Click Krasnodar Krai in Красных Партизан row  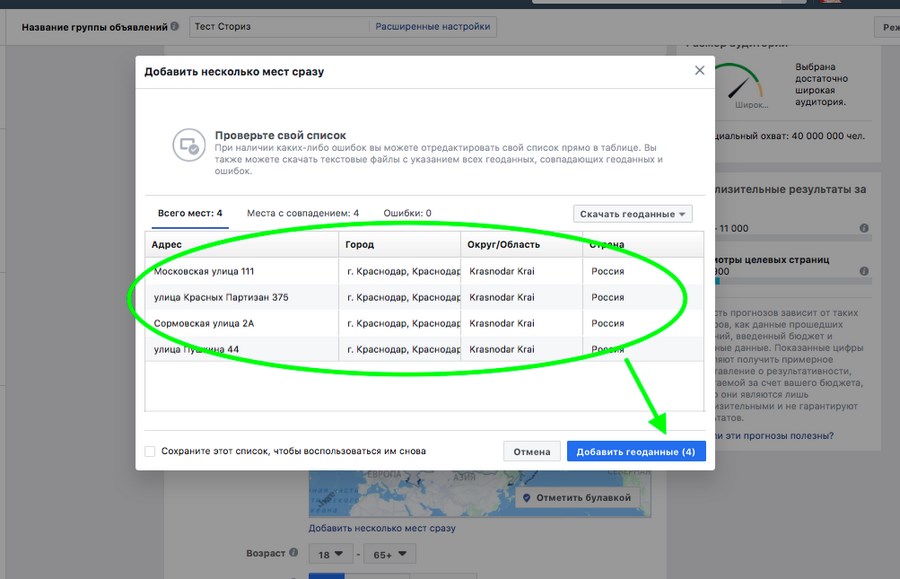502,297
